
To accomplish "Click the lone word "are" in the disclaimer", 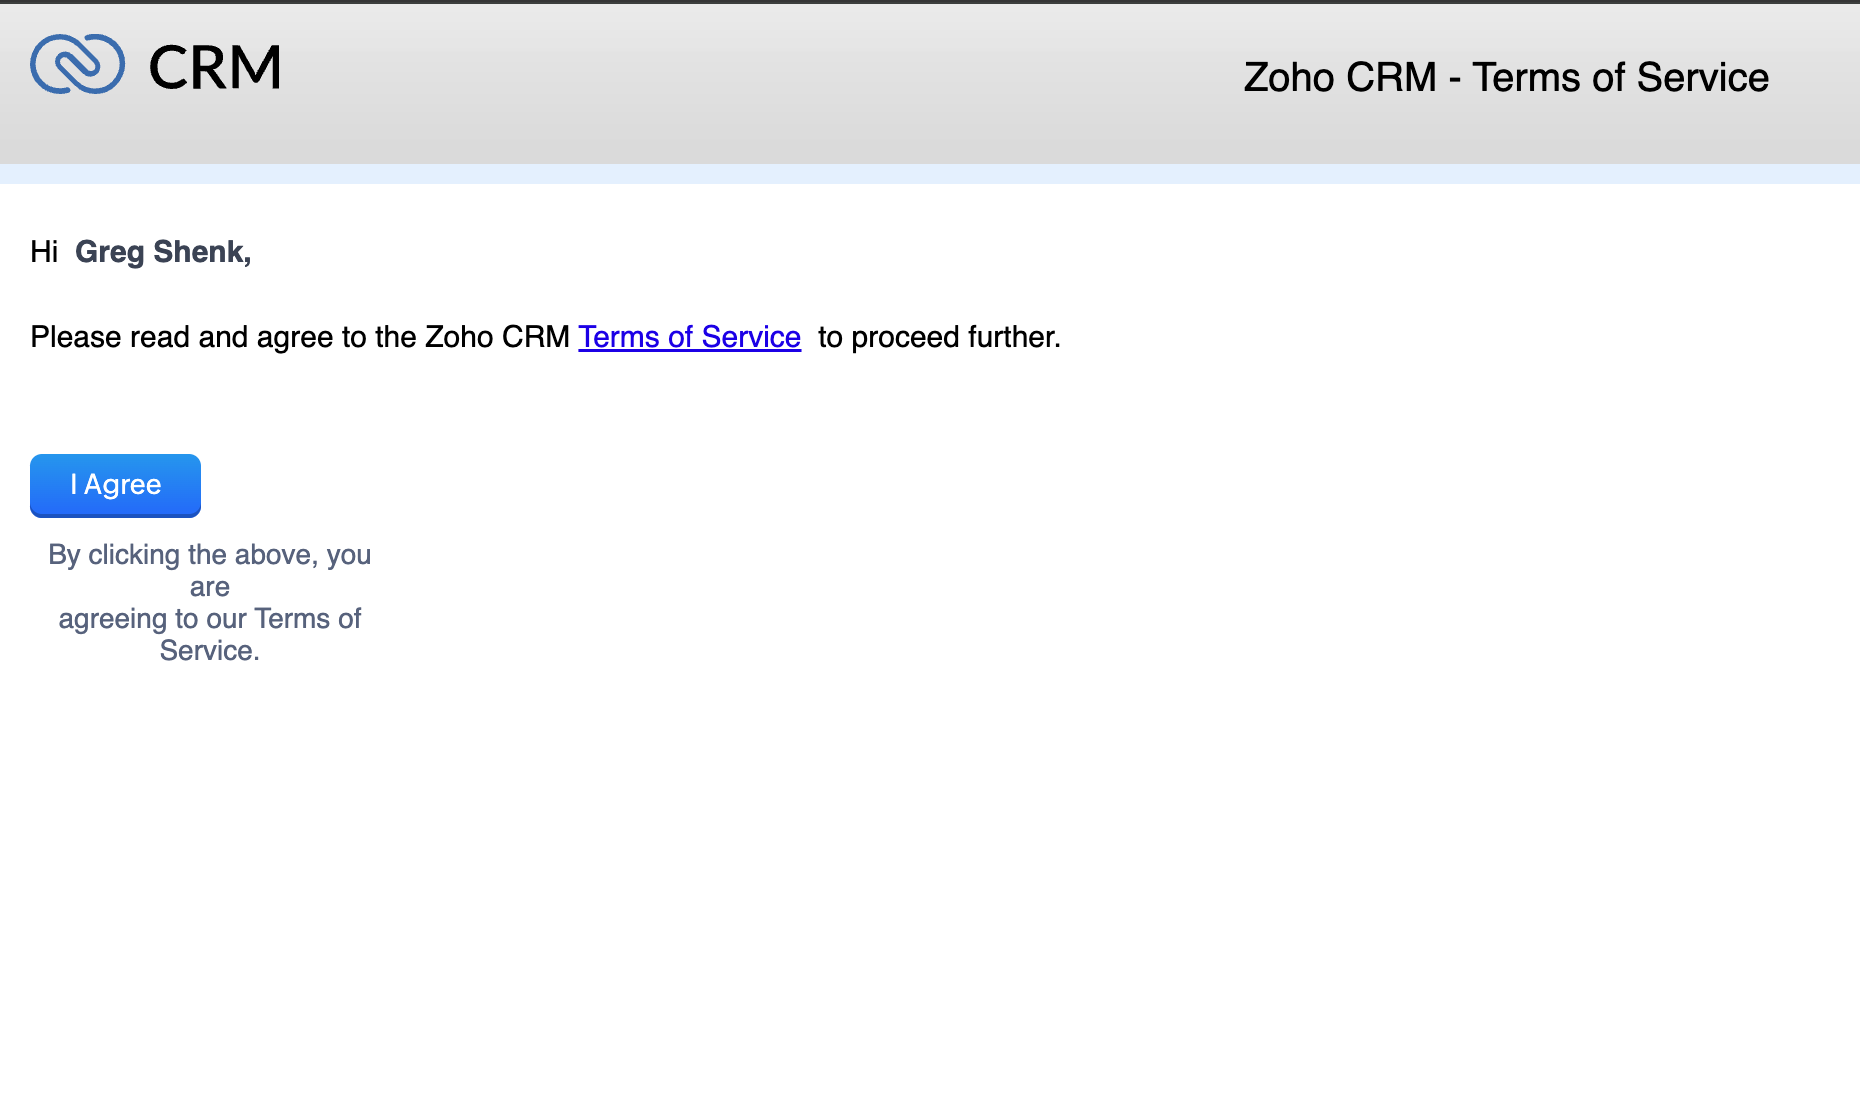I will tap(210, 587).
